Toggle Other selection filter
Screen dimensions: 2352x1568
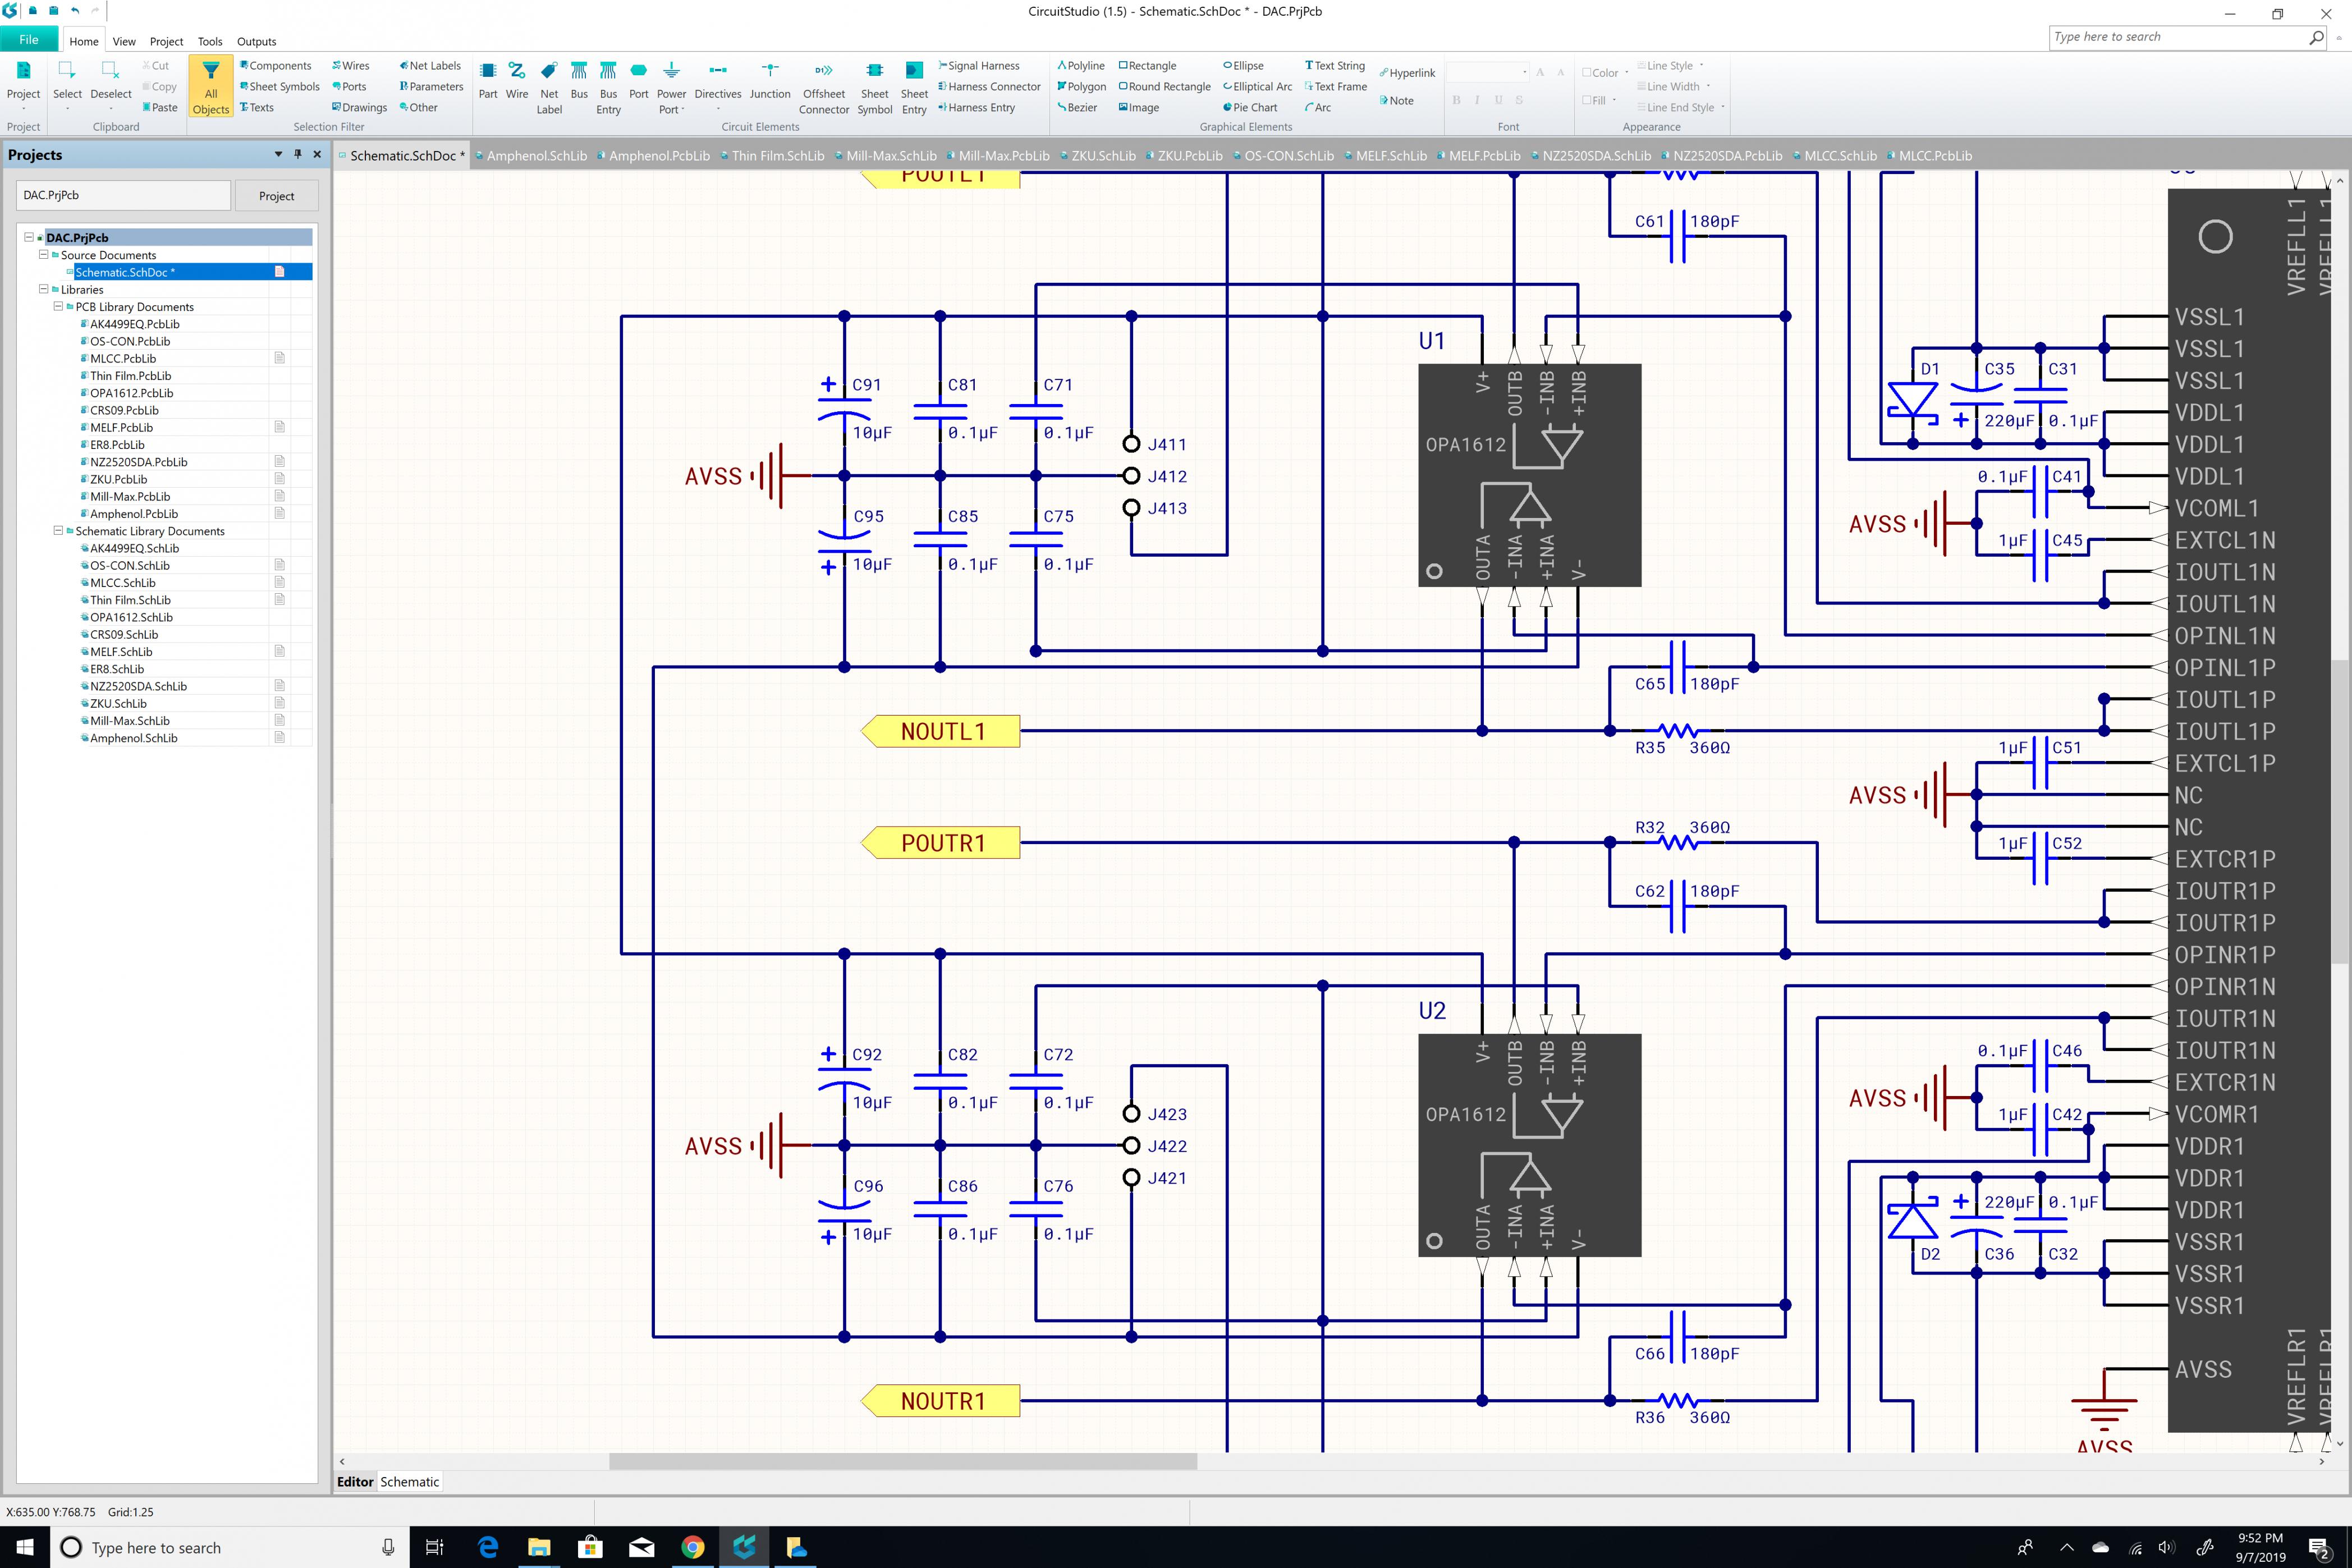pos(418,107)
